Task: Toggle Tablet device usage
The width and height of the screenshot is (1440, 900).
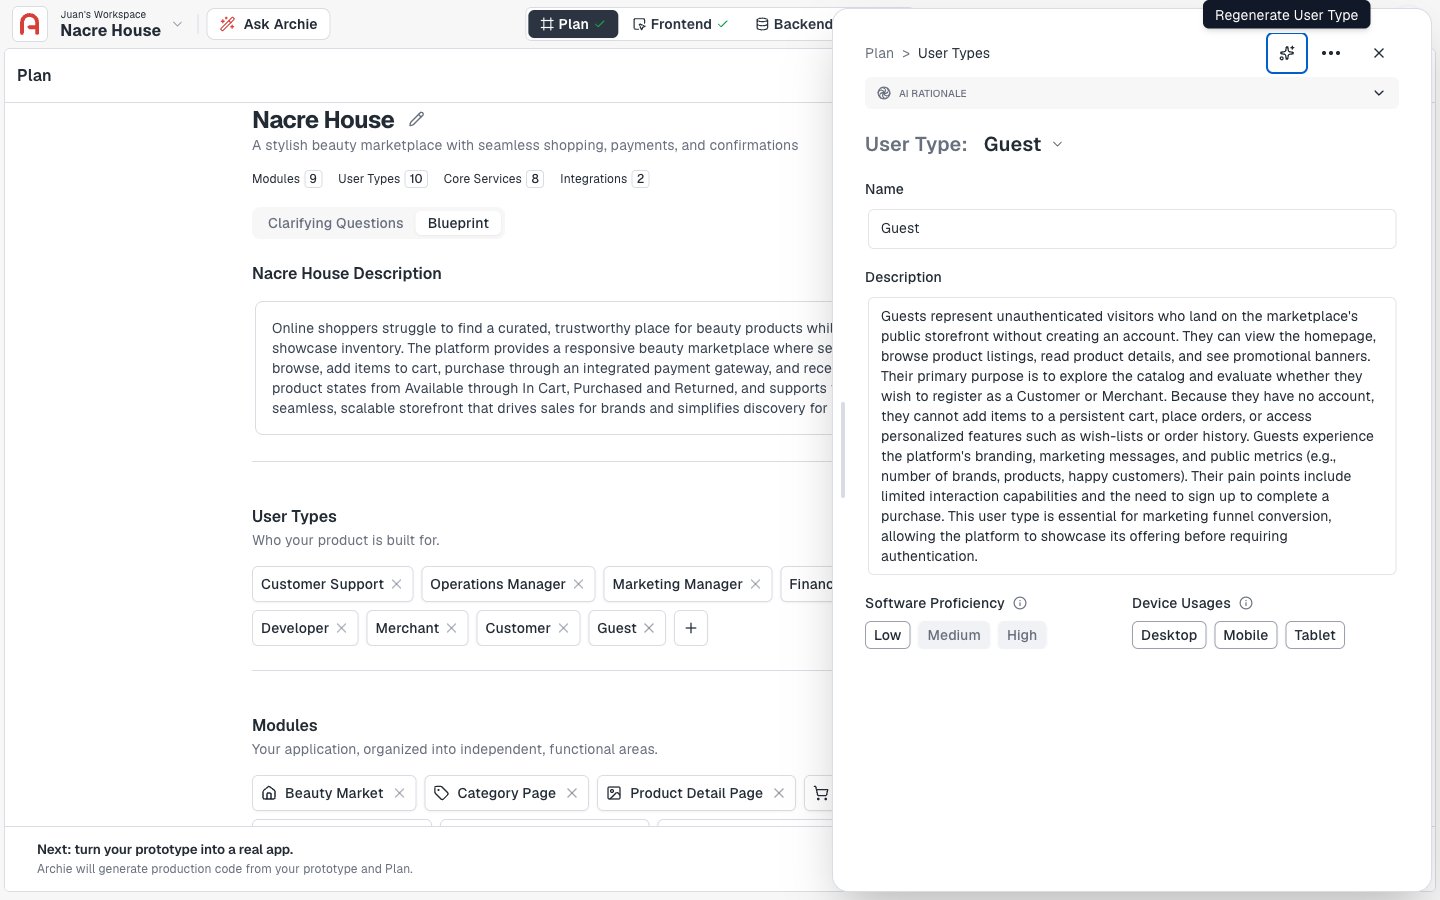Action: 1315,635
